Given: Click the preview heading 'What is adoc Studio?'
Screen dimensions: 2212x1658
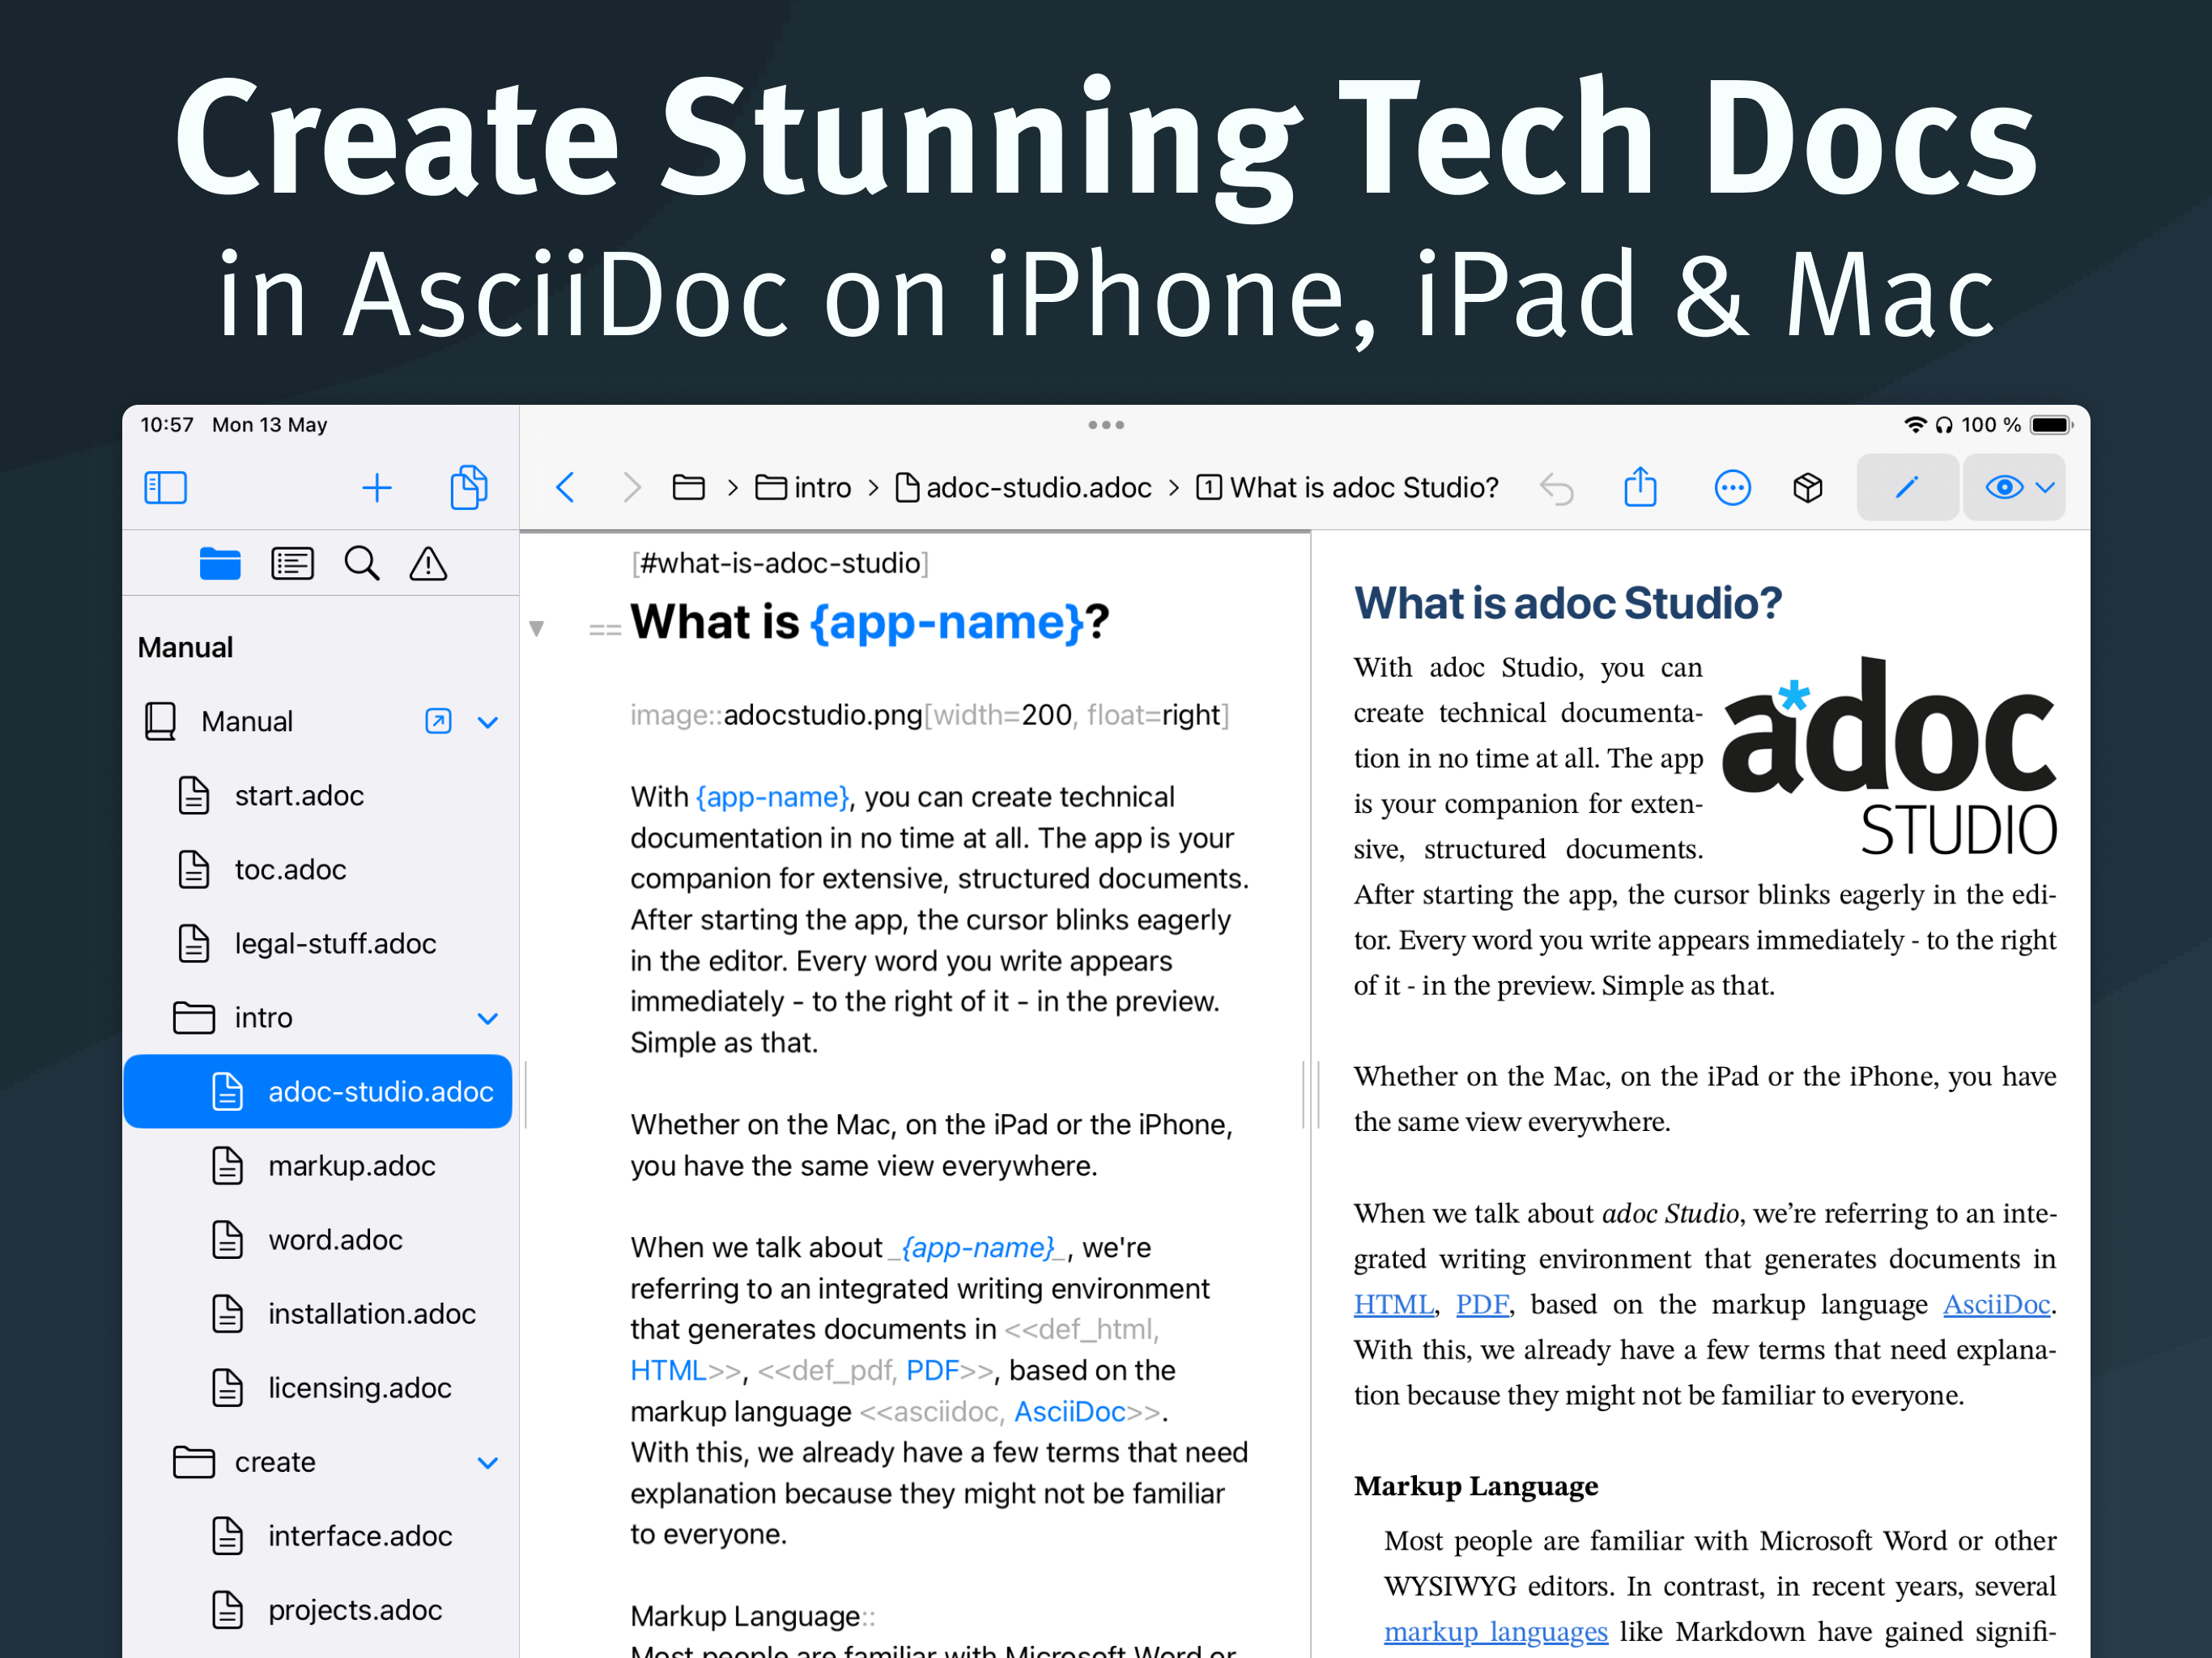Looking at the screenshot, I should [x=1567, y=604].
